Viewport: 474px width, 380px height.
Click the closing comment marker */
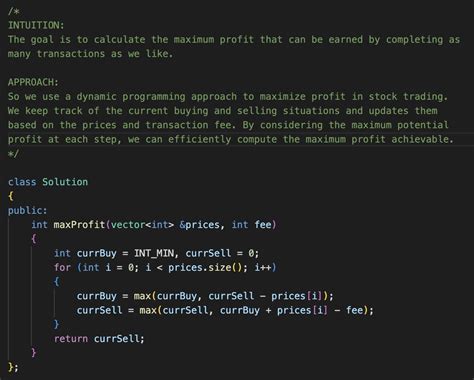point(14,154)
